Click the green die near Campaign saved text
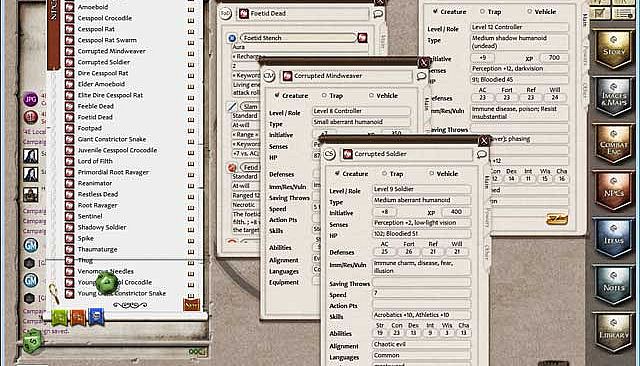The height and width of the screenshot is (366, 640). (x=32, y=341)
